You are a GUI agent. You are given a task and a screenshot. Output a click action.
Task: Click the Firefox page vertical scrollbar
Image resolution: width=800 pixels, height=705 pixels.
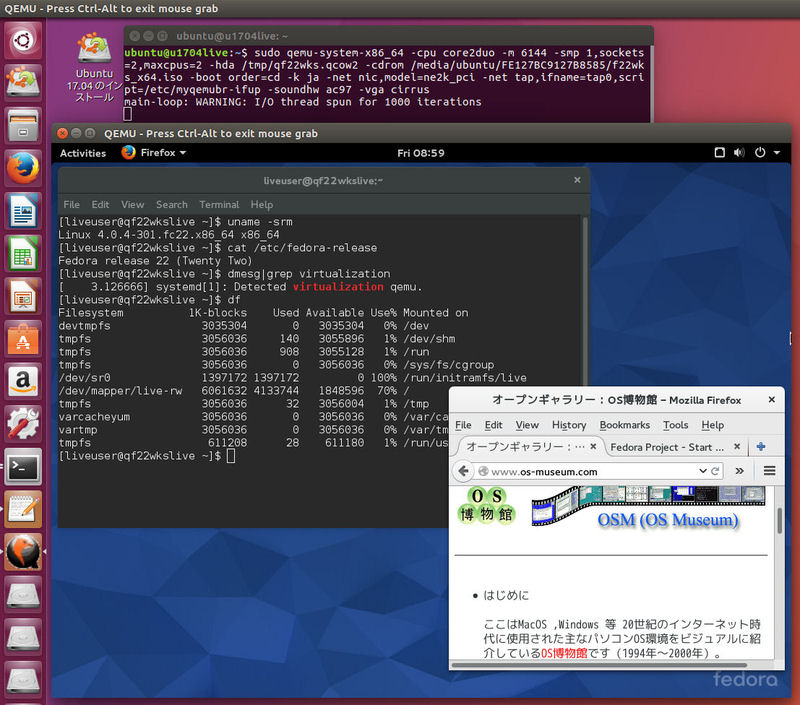click(780, 520)
